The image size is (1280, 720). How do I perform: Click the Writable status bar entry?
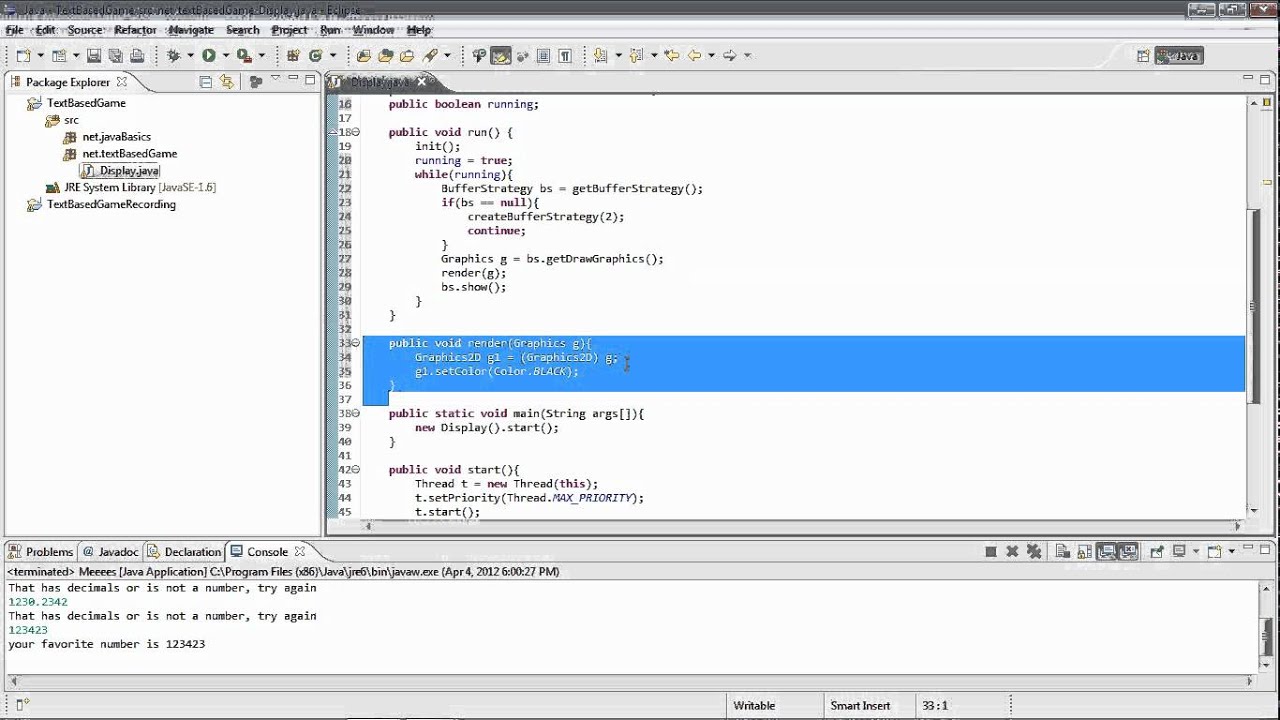[x=754, y=705]
